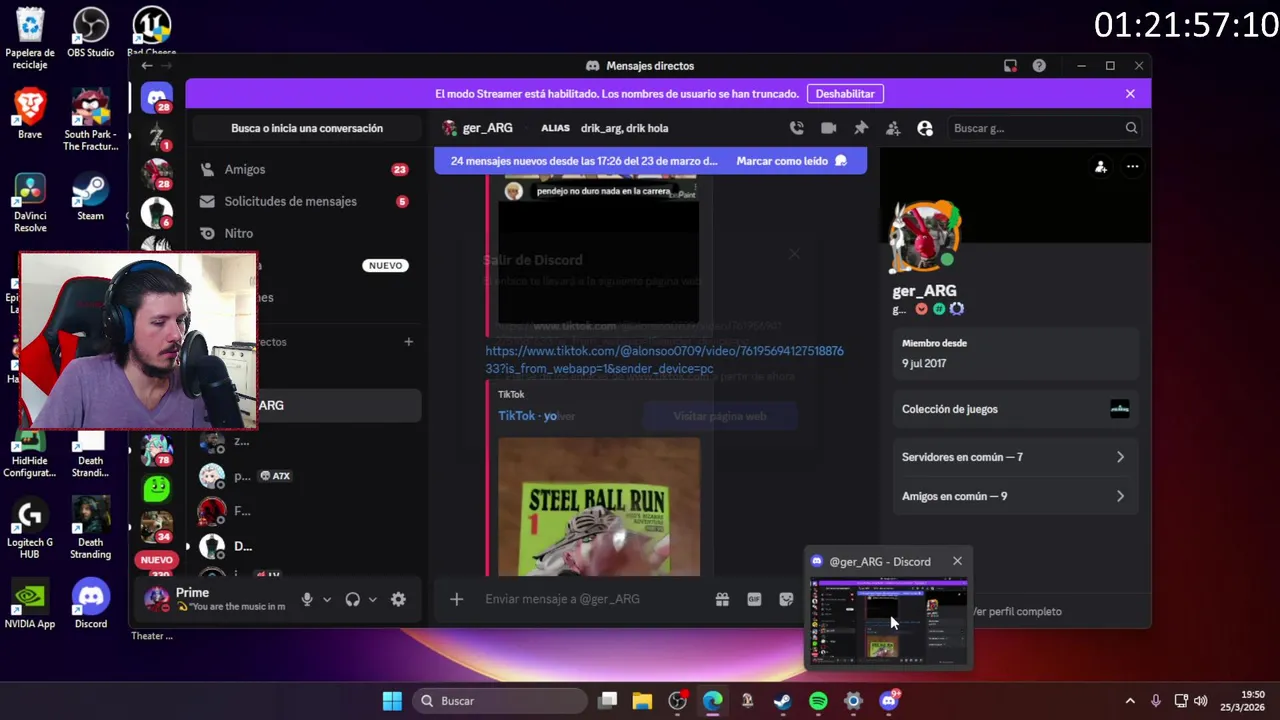Open the server with badge 78
Image resolution: width=1280 pixels, height=720 pixels.
pos(157,451)
